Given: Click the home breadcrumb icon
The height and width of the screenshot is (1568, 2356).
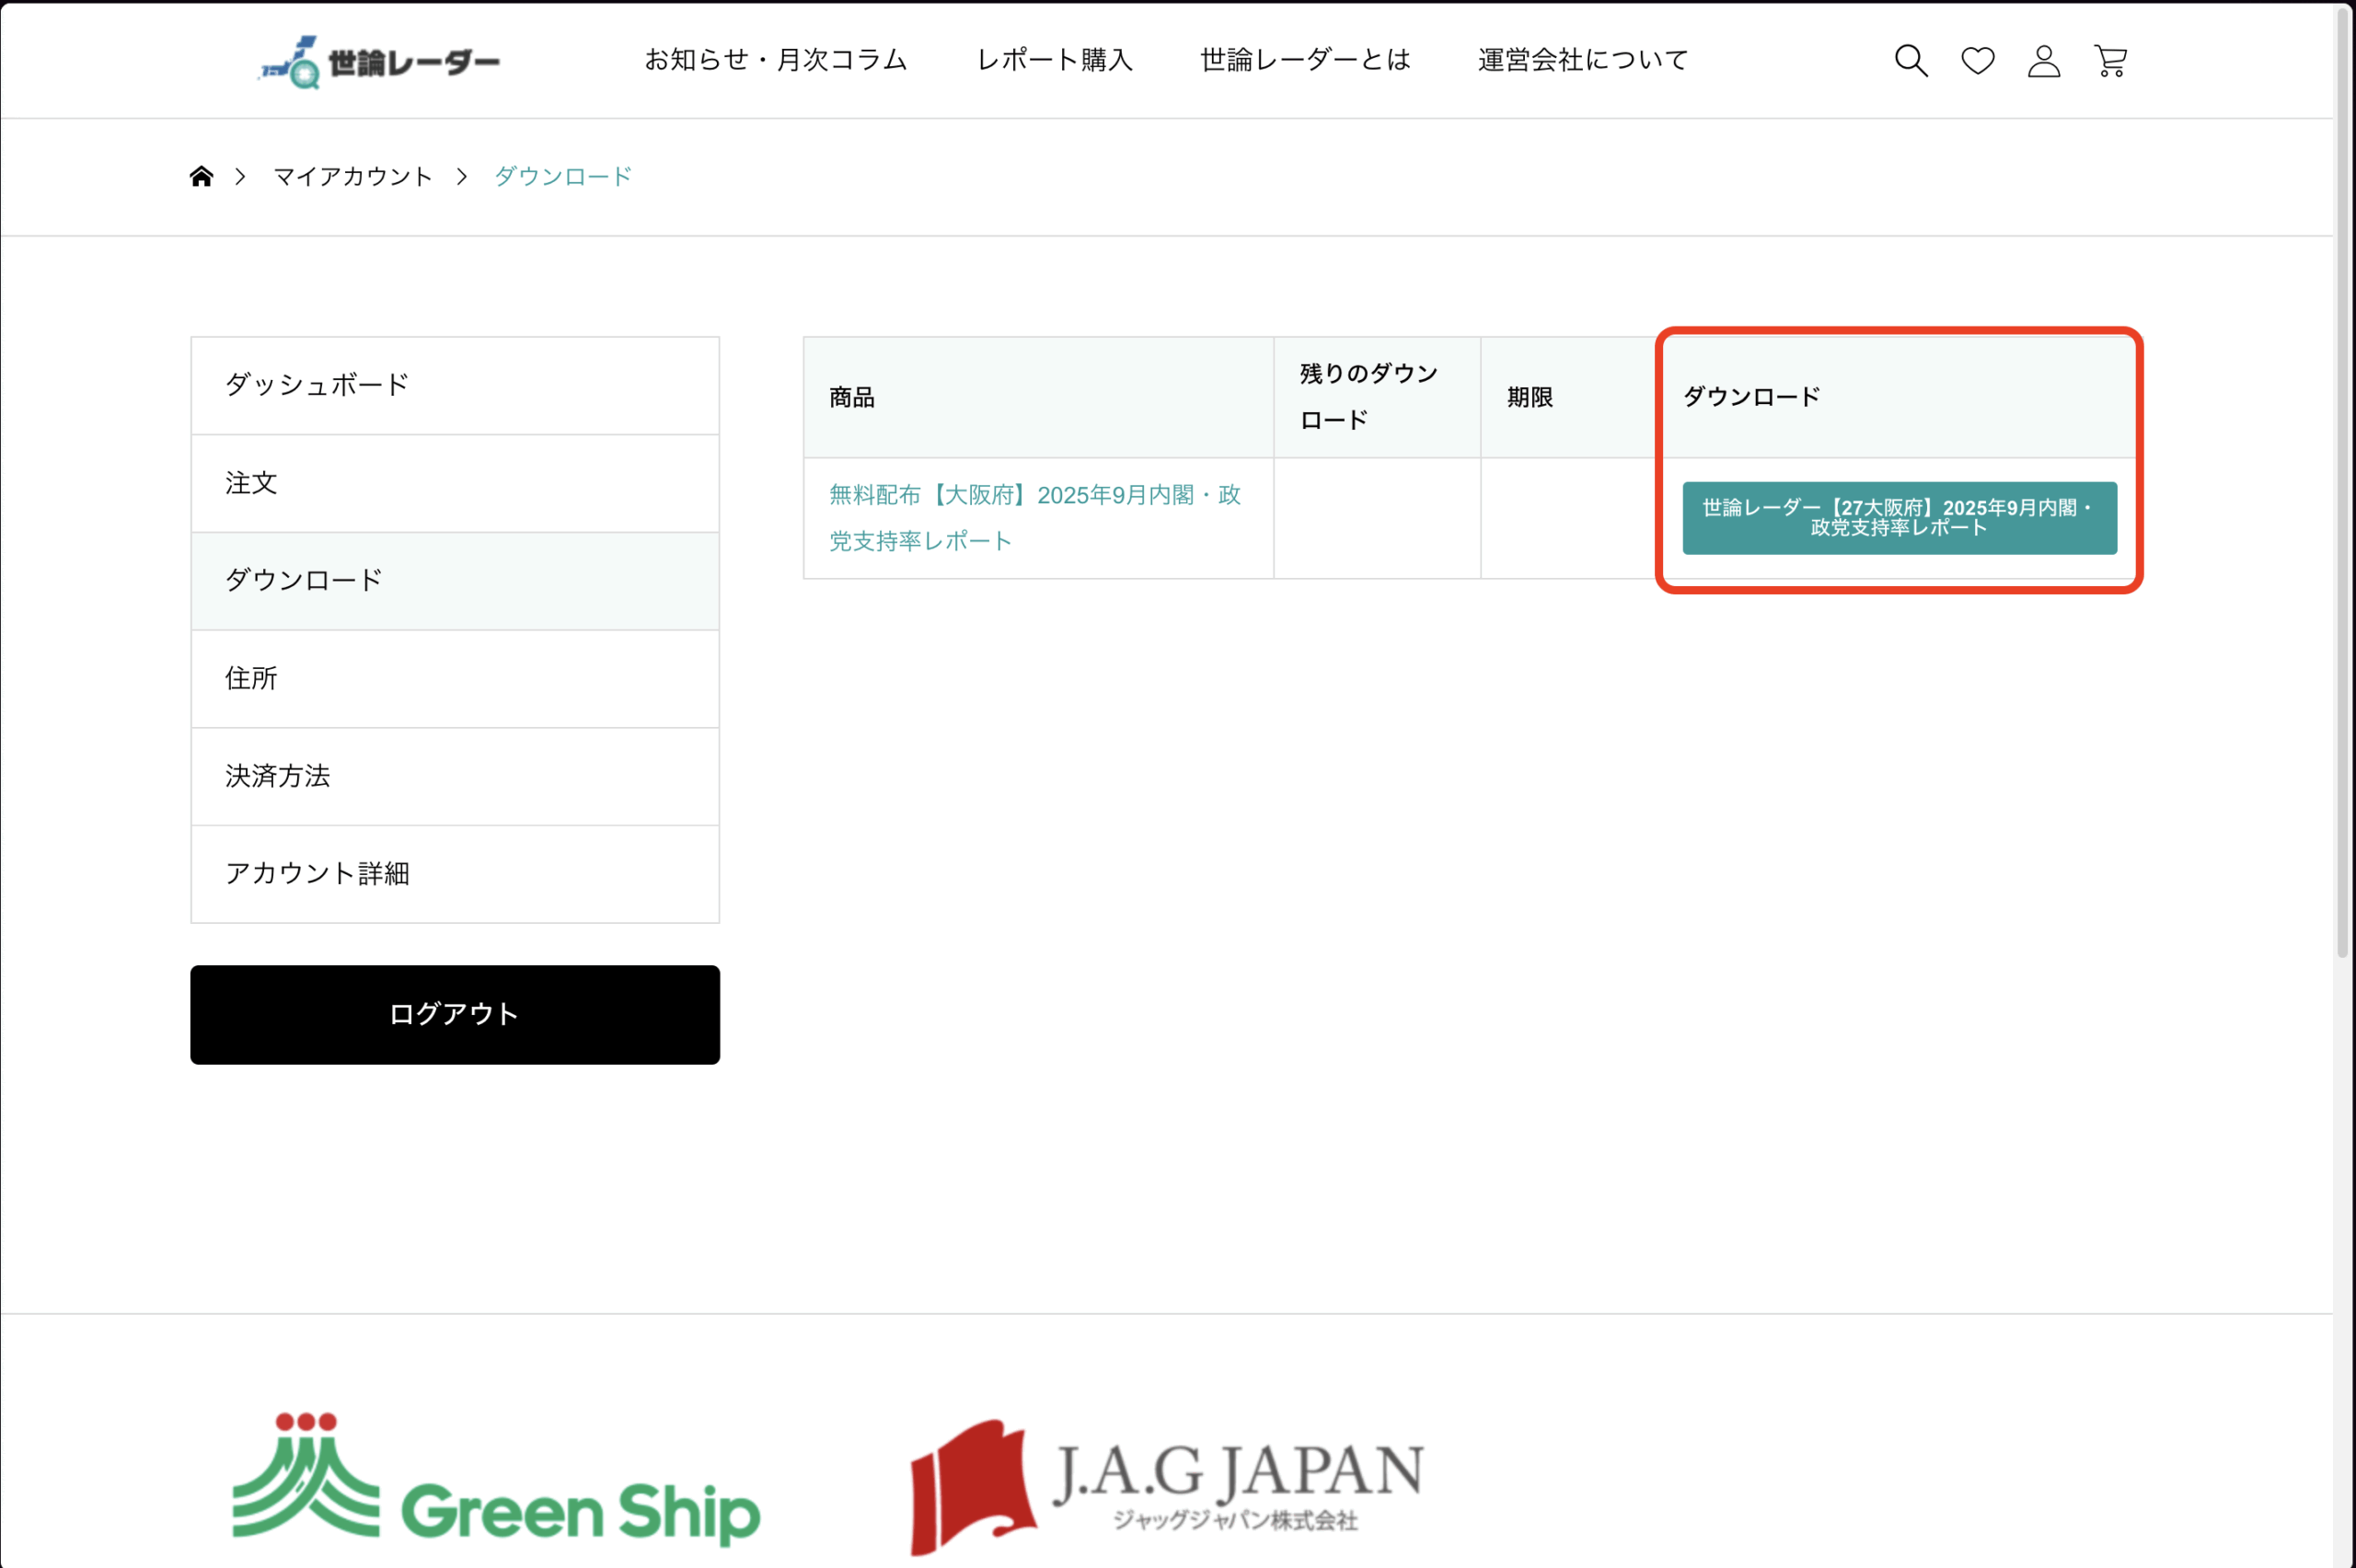Looking at the screenshot, I should tap(201, 177).
